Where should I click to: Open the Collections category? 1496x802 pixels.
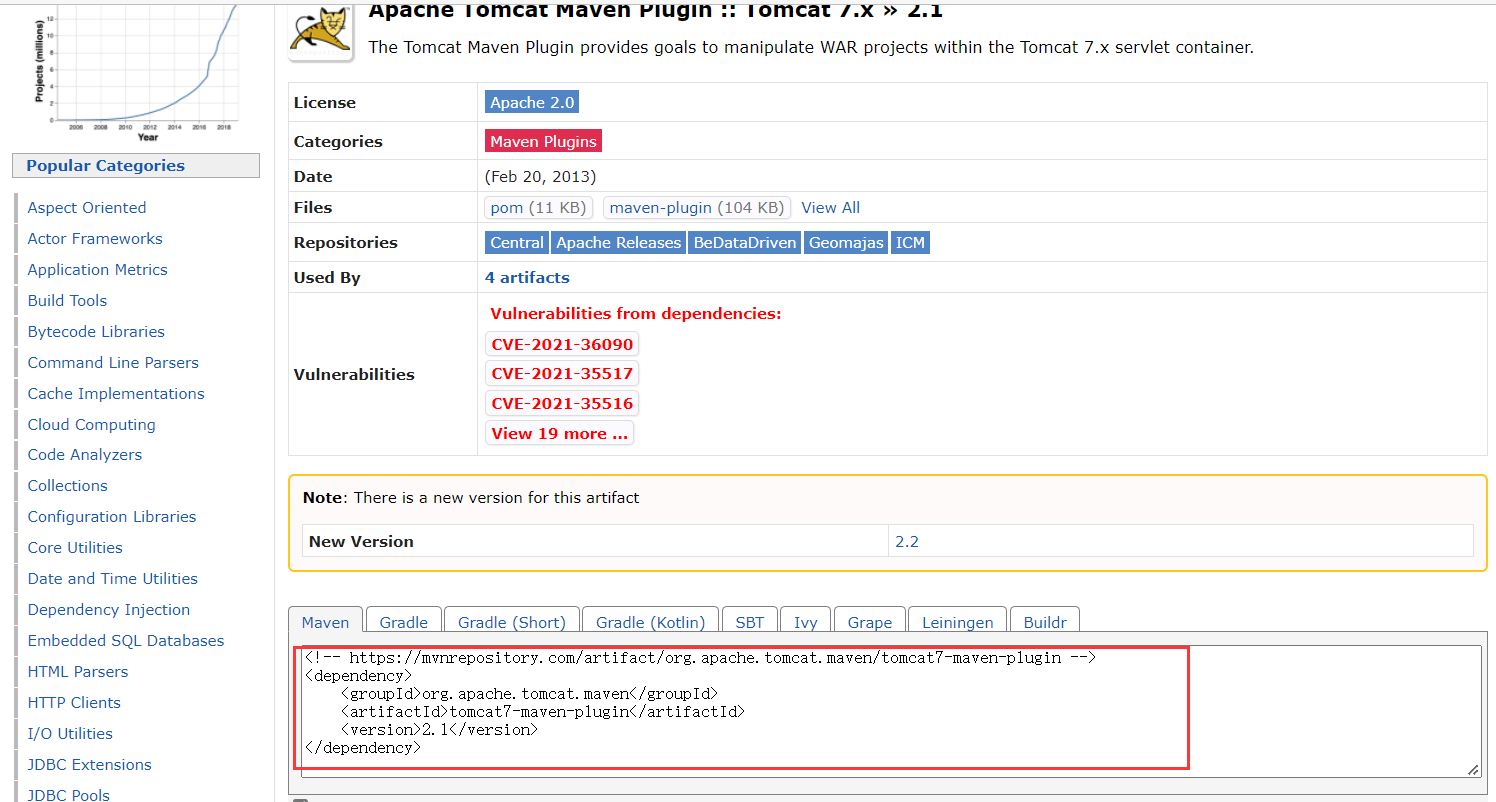coord(67,486)
